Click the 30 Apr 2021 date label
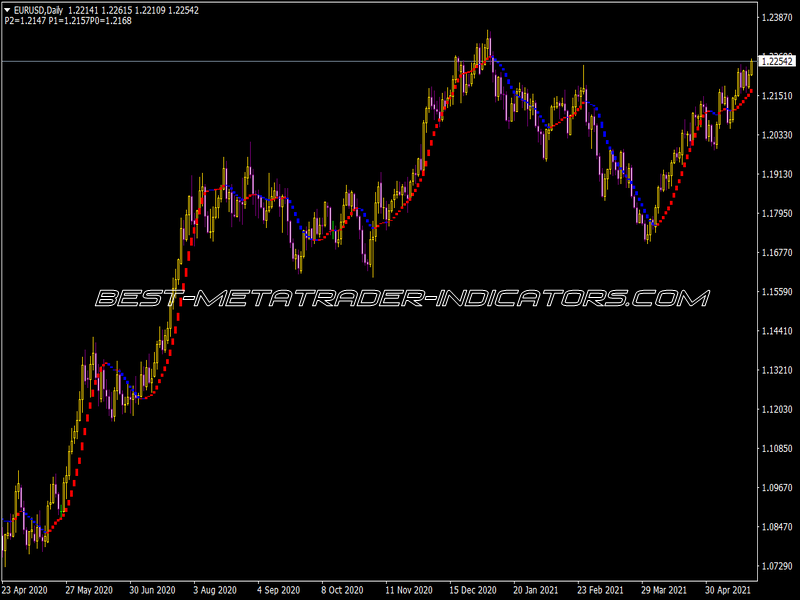 tap(728, 590)
